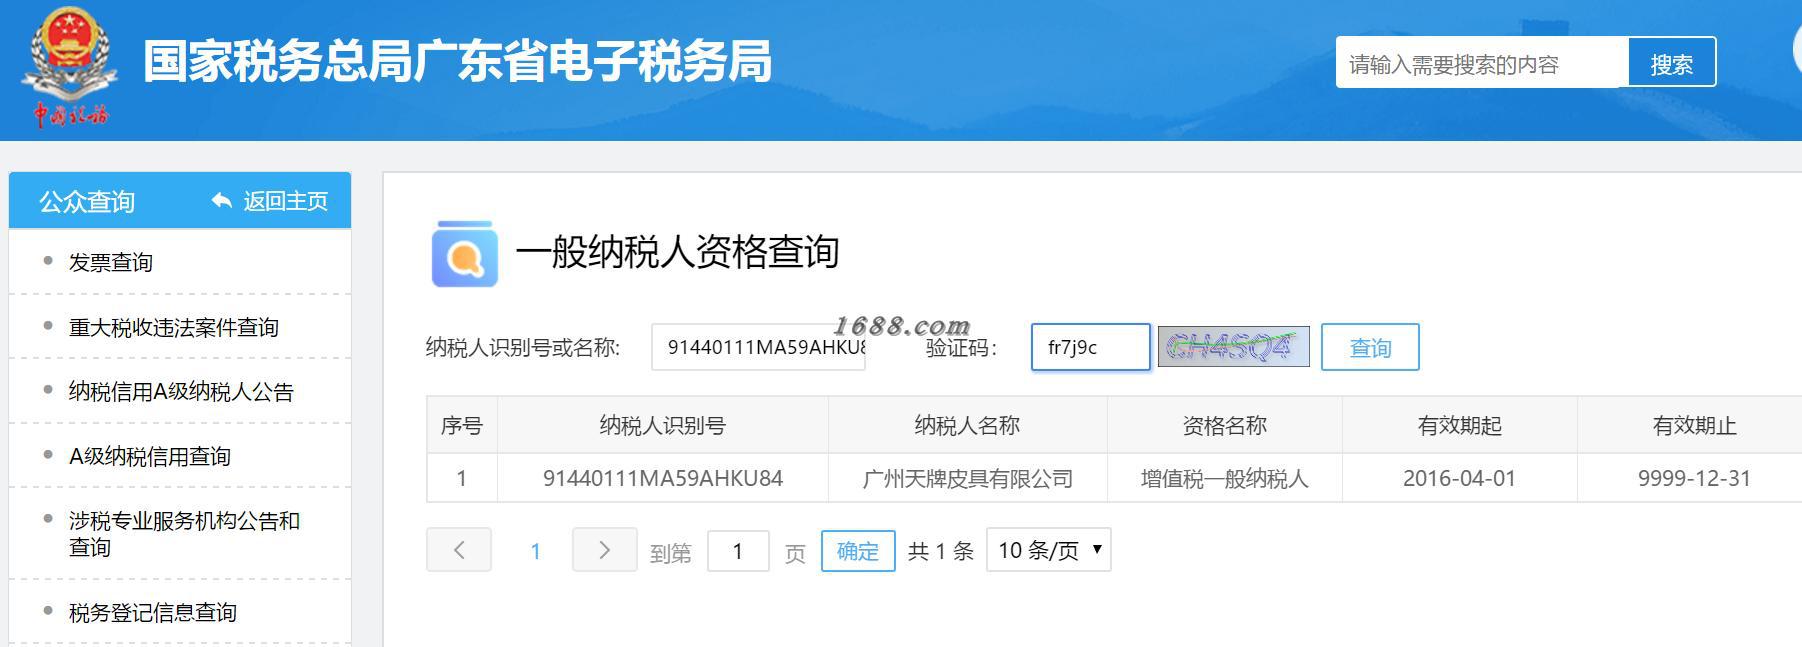1802x647 pixels.
Task: Click the 验证码 input field
Action: pos(1090,347)
